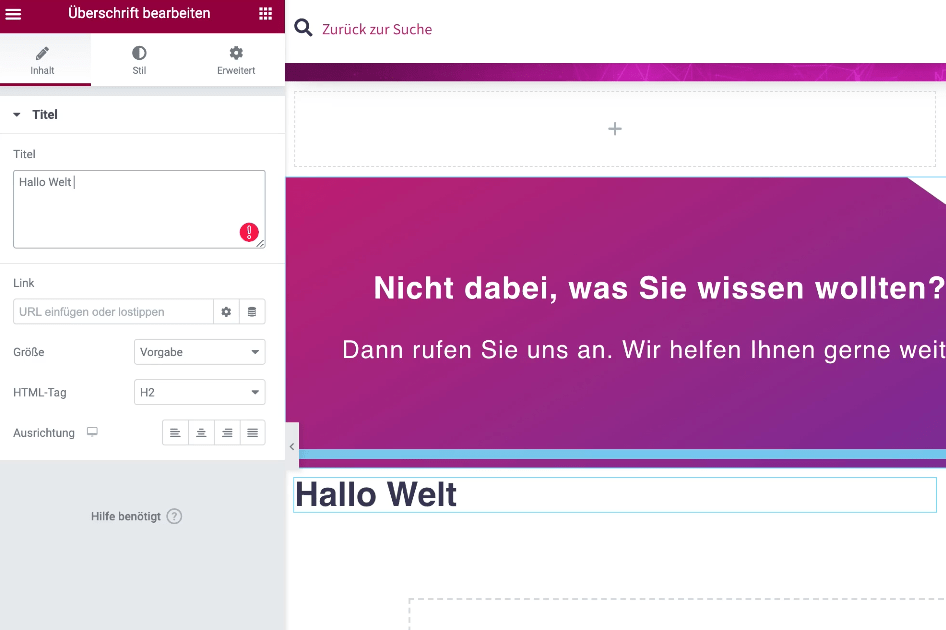Click the Zurück zur Suche link
This screenshot has height=630, width=946.
pos(377,30)
